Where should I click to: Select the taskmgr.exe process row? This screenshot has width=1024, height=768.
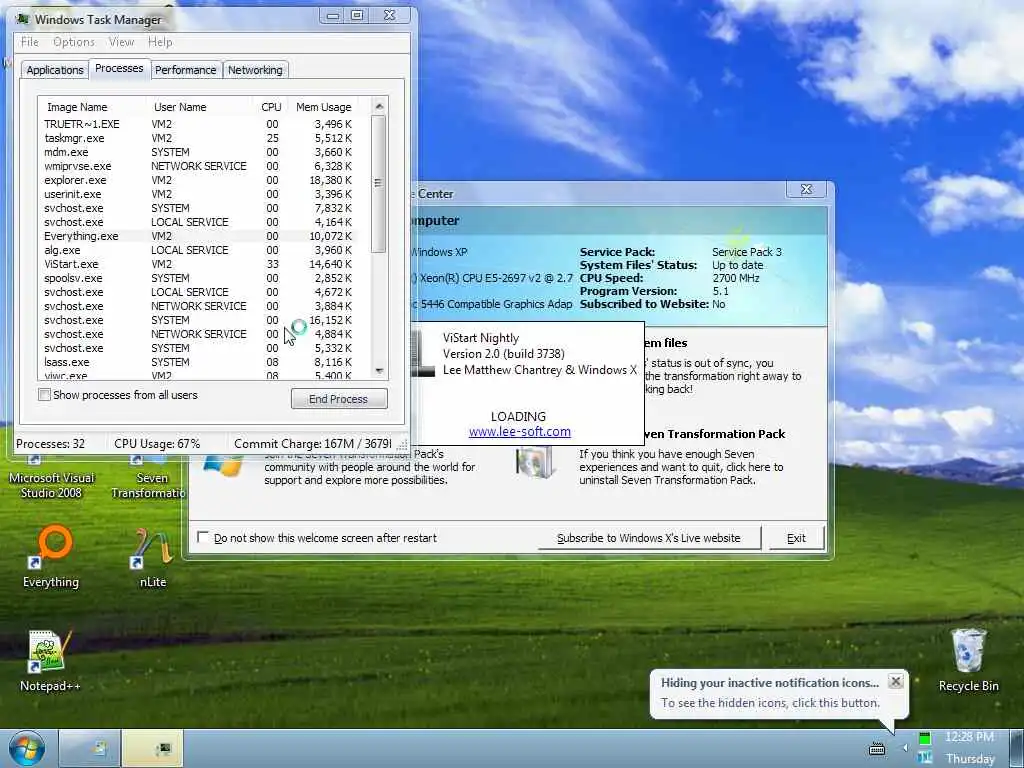199,138
